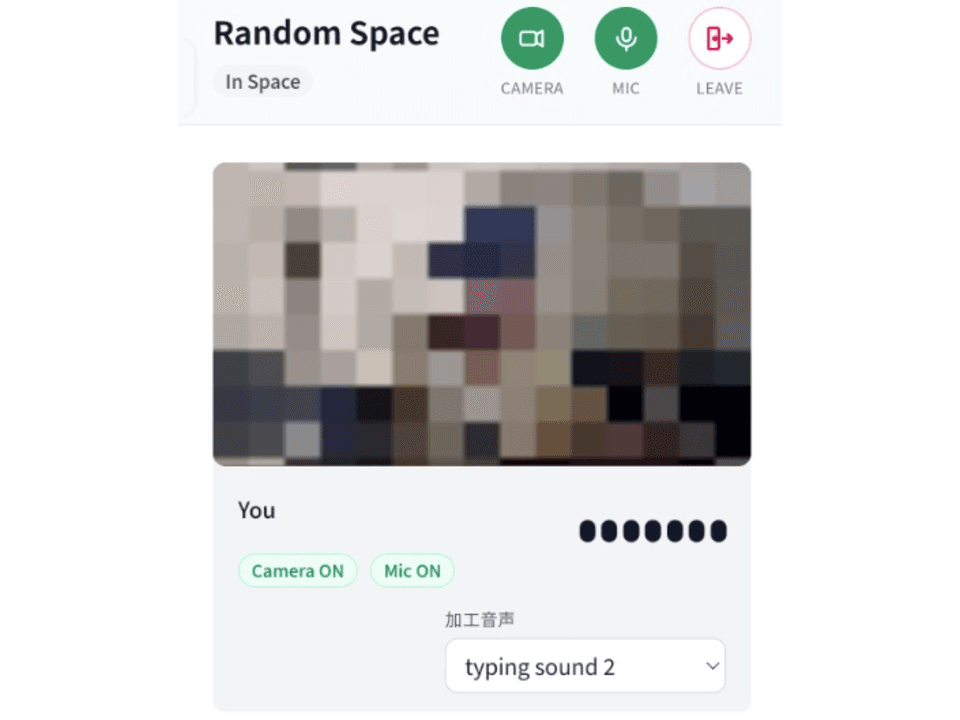This screenshot has width=960, height=720.
Task: Click the CAMERA label under the icon
Action: pos(532,89)
